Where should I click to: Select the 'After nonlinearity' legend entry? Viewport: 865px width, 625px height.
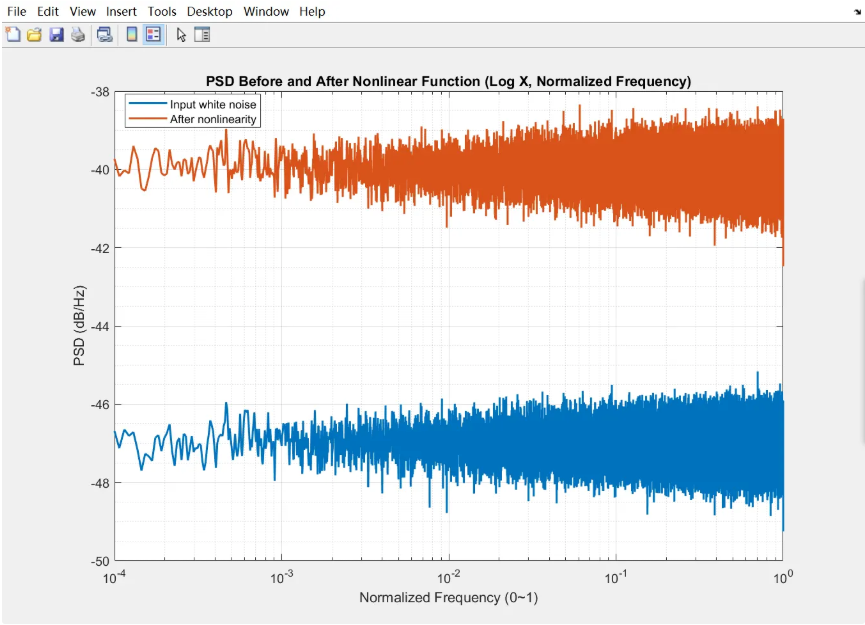point(214,119)
